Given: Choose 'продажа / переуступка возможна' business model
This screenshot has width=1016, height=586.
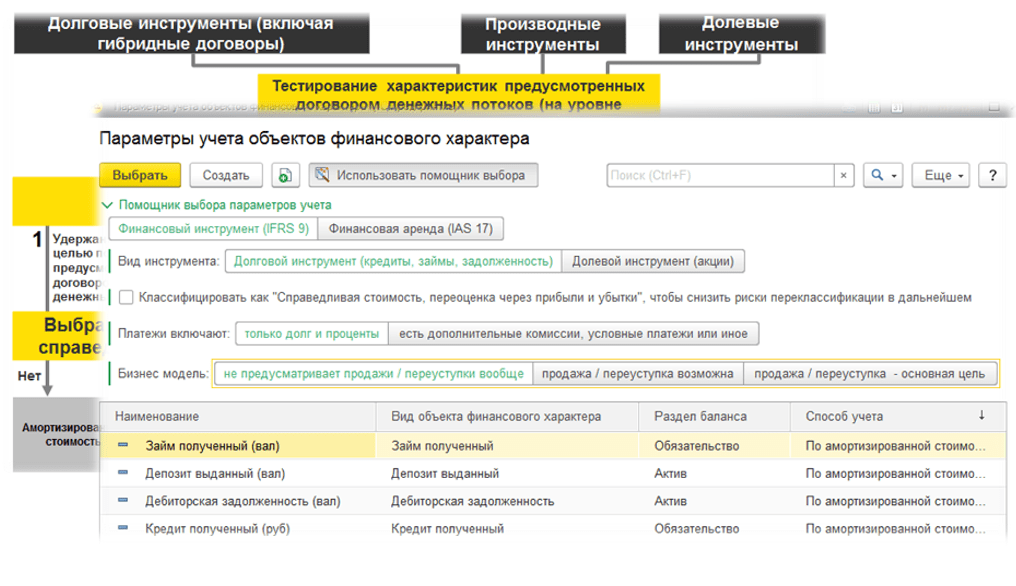Looking at the screenshot, I should (x=638, y=374).
